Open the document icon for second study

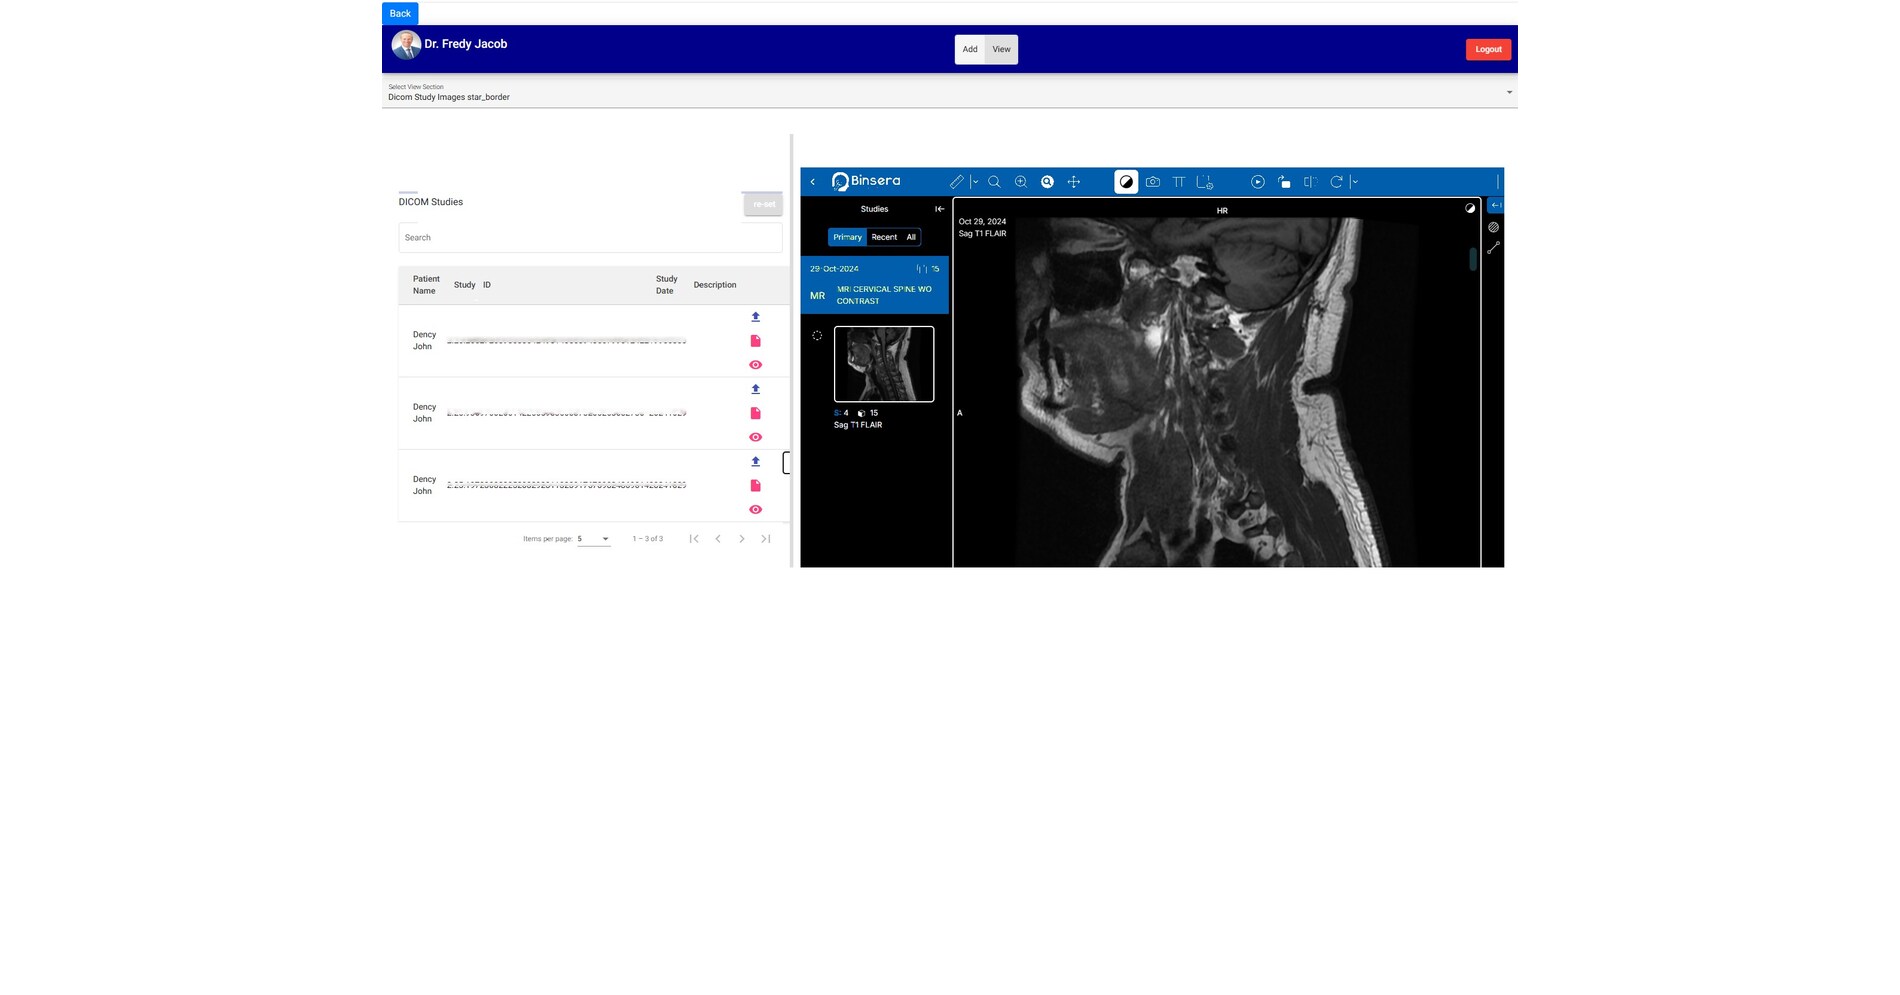pyautogui.click(x=755, y=413)
